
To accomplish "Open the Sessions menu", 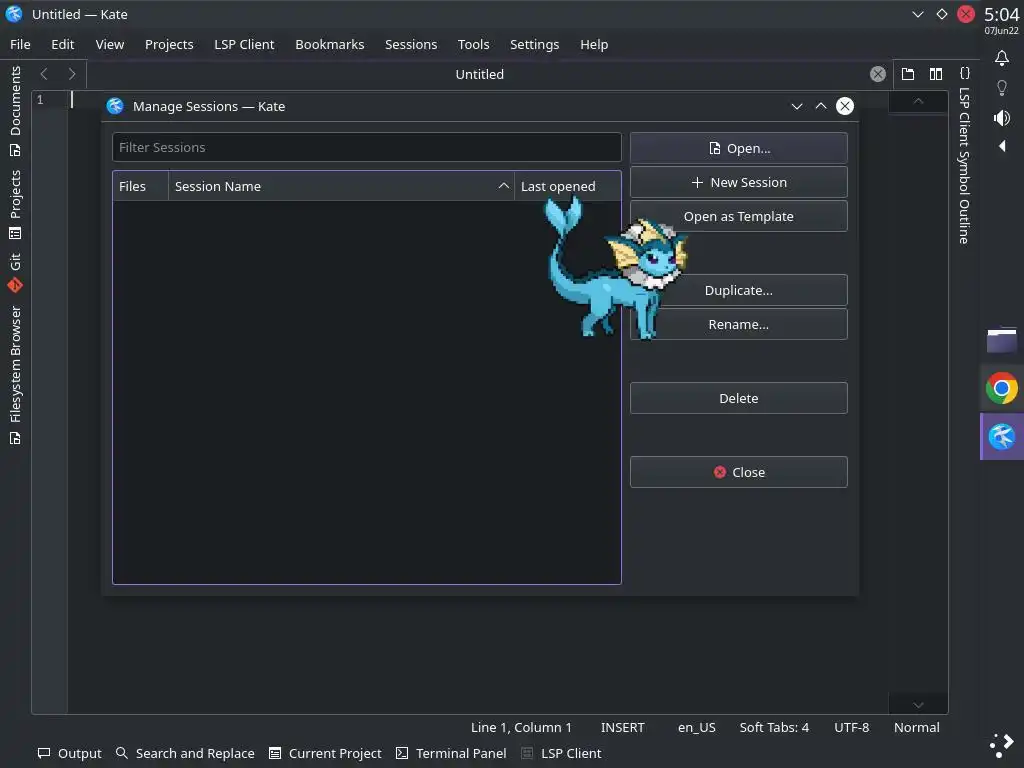I will [411, 44].
